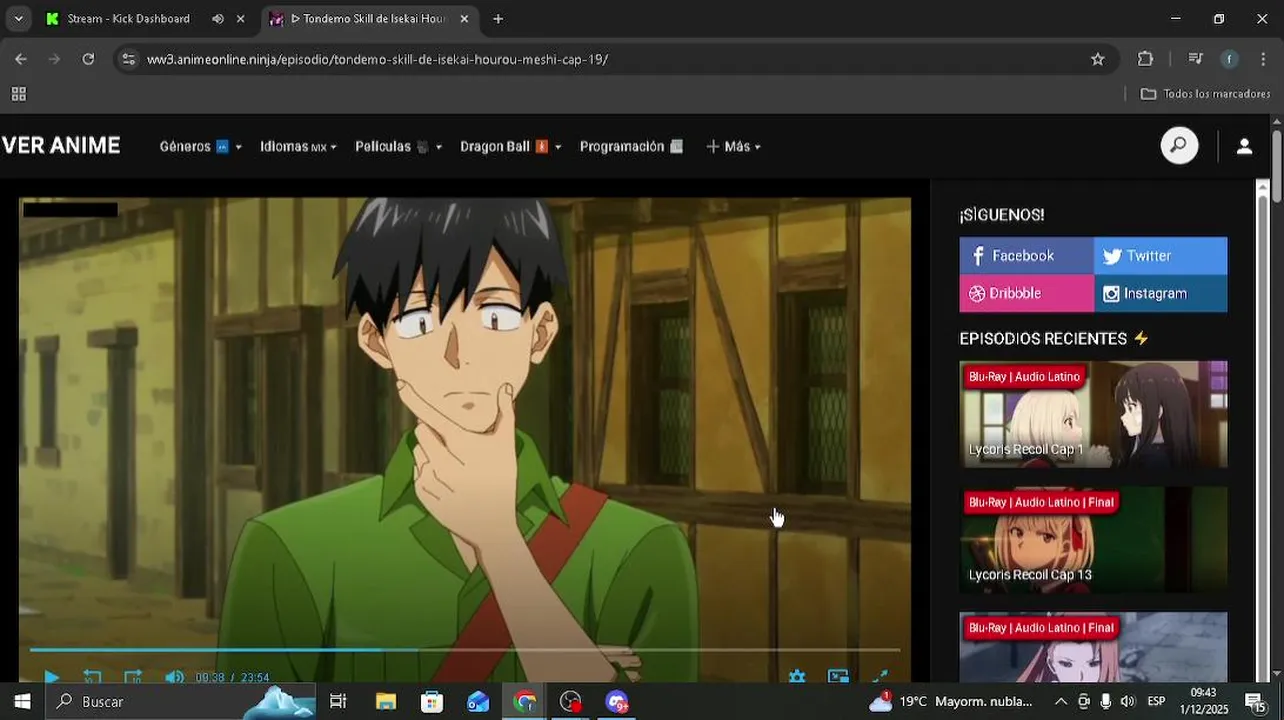This screenshot has width=1284, height=720.
Task: Select the Tondemo Skill de Isekai tab
Action: coord(368,18)
